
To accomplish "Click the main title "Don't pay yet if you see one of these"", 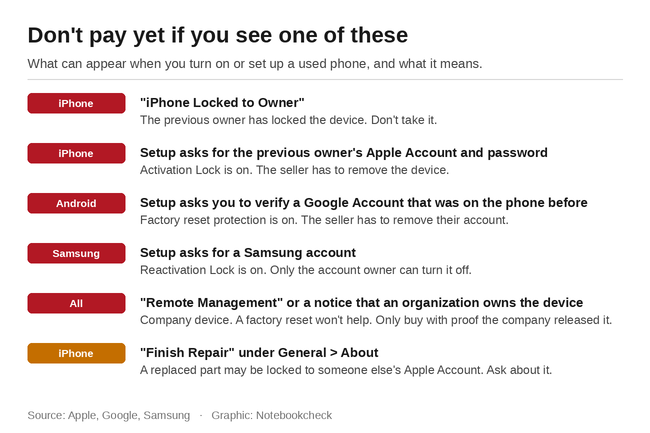I will coord(218,35).
